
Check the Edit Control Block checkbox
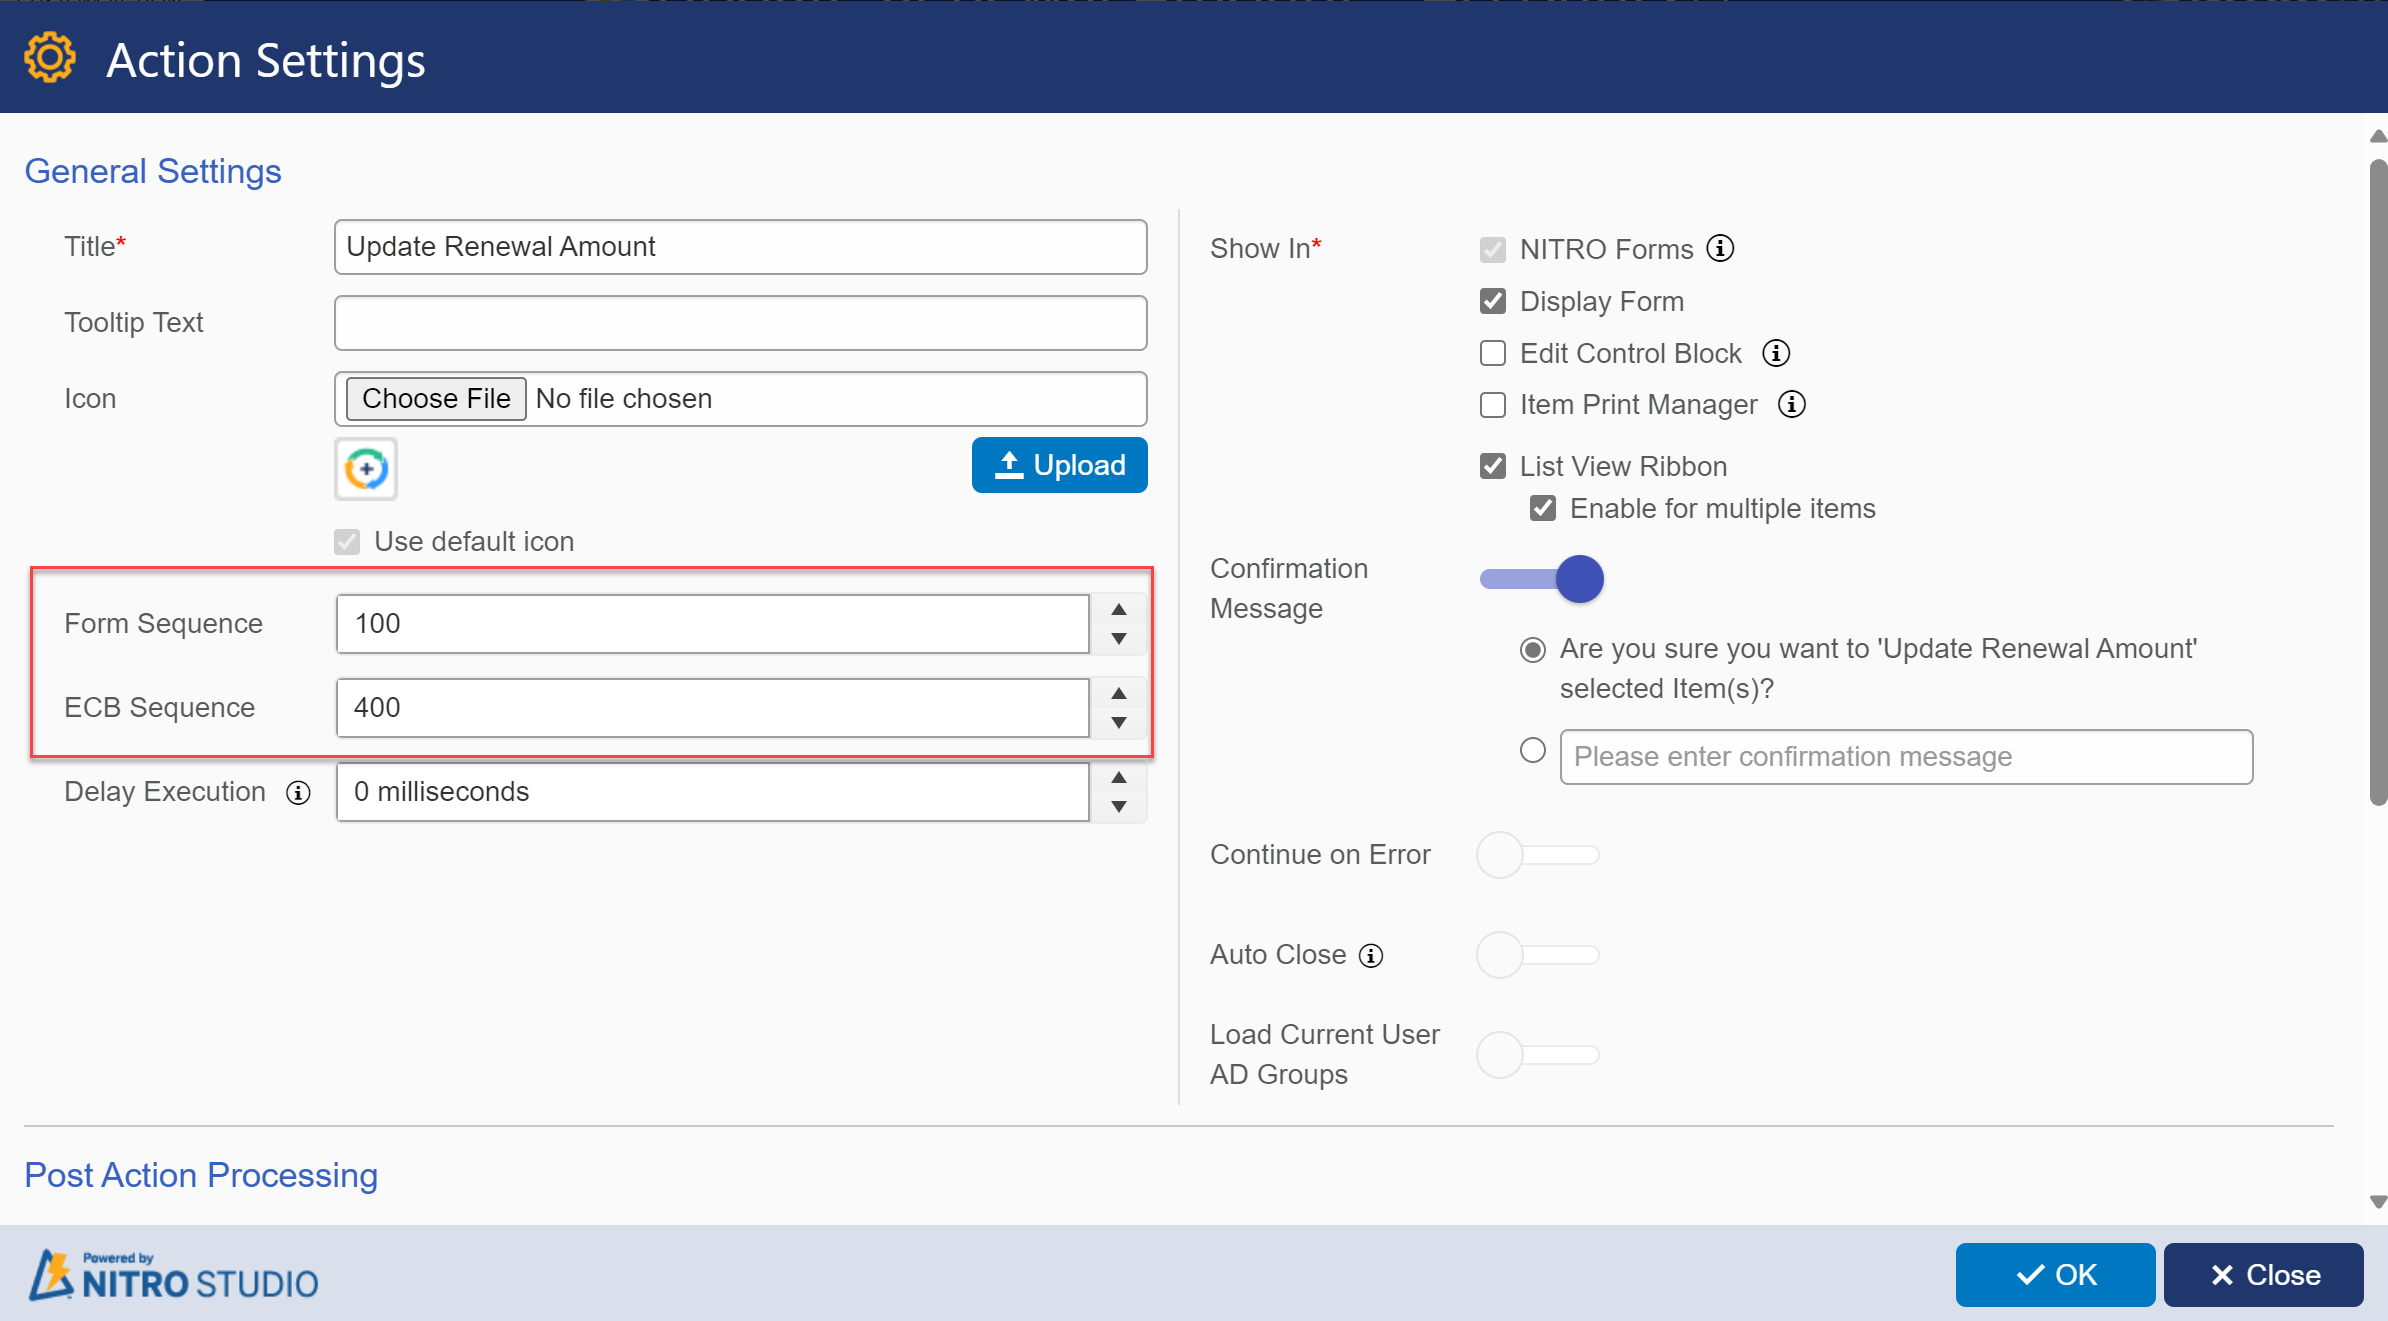point(1493,353)
